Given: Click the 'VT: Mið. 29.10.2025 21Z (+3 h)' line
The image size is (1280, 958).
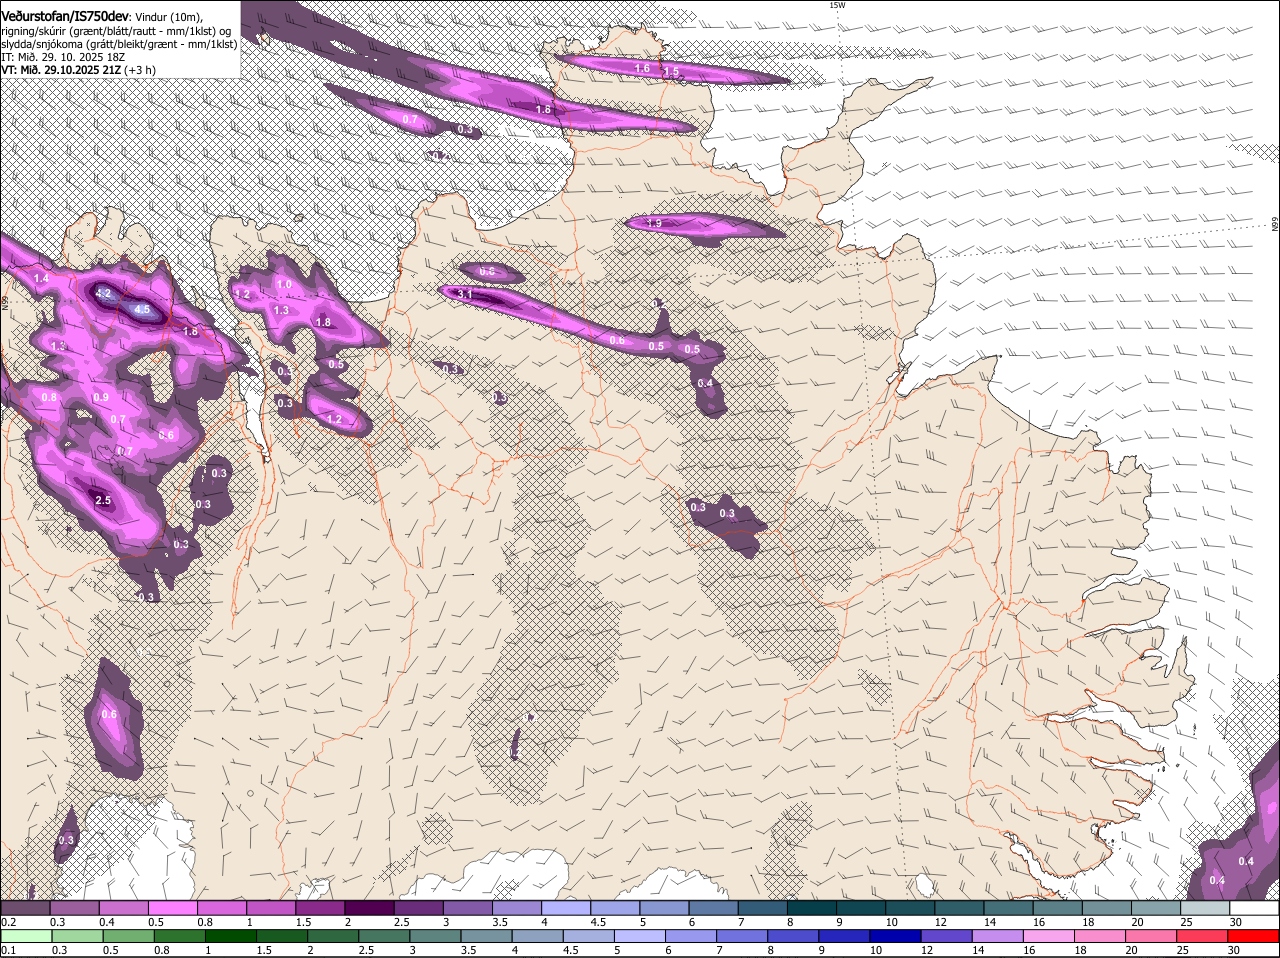Looking at the screenshot, I should tap(78, 70).
